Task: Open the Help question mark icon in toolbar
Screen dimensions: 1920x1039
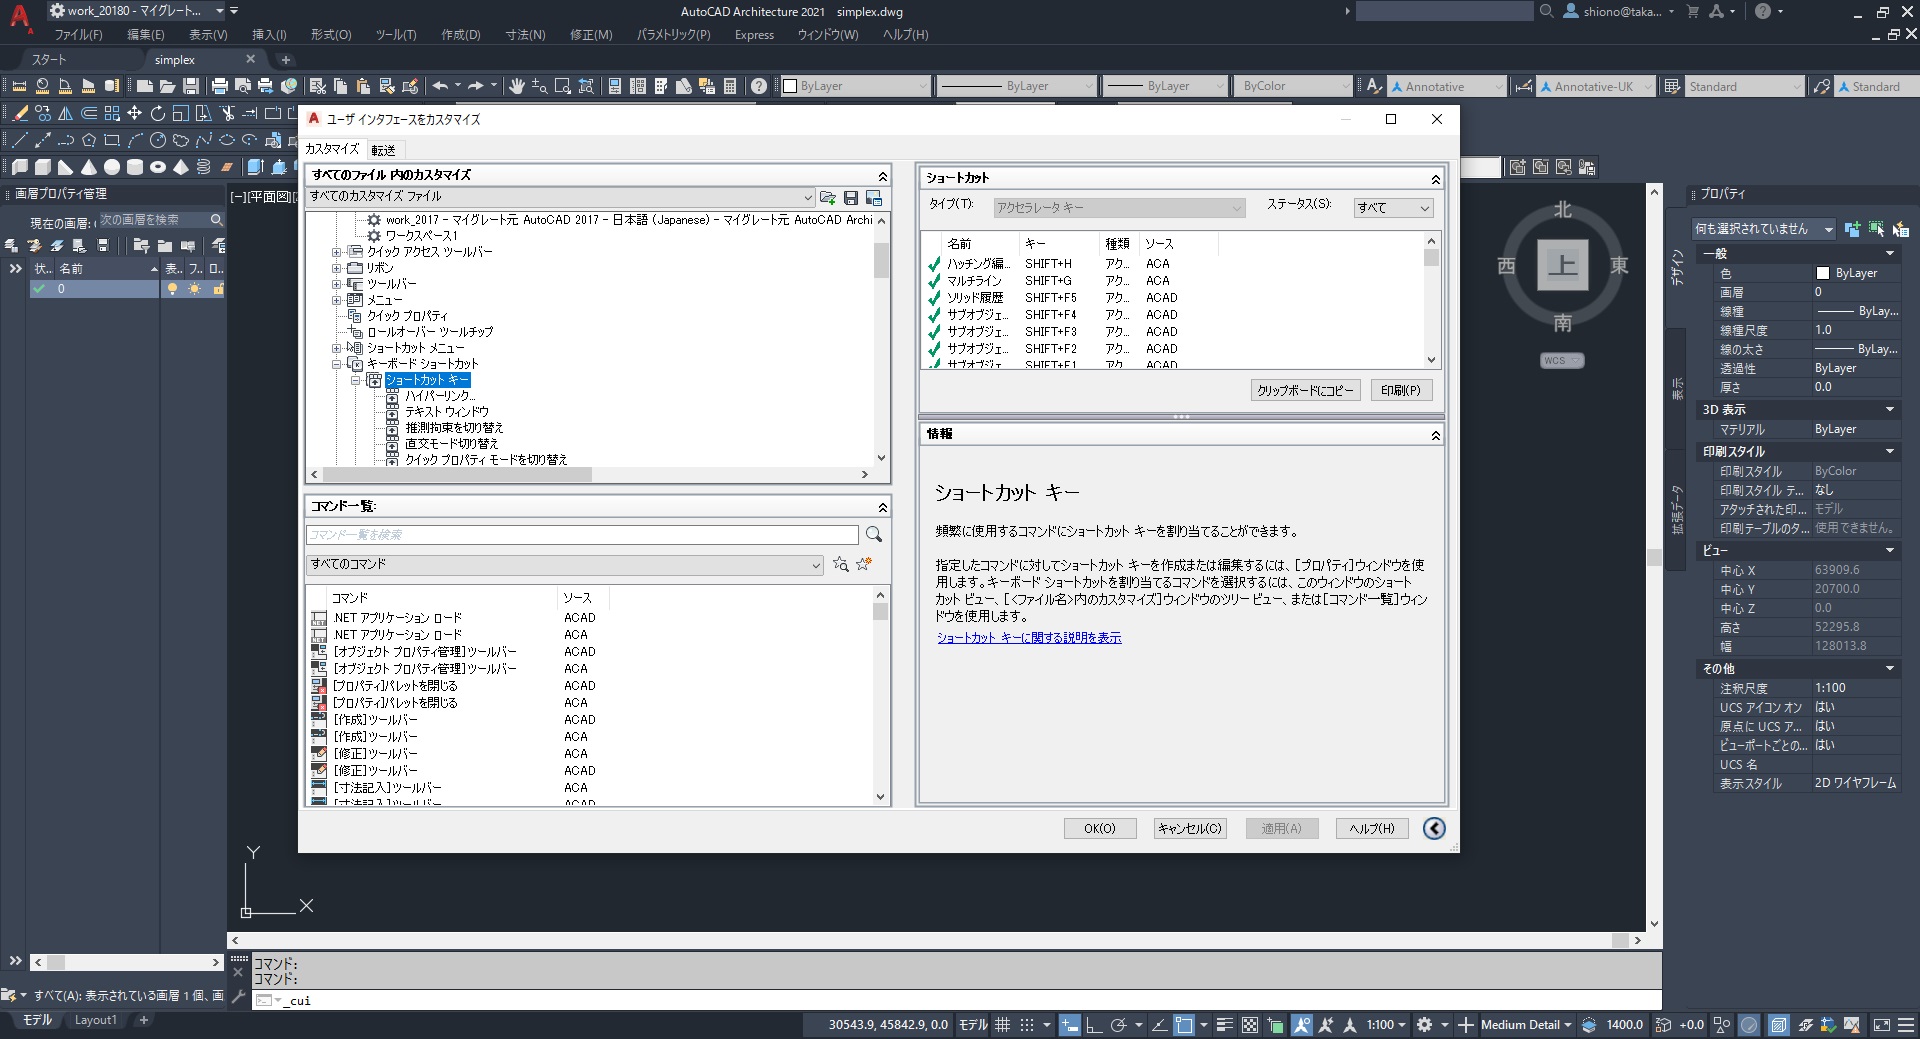Action: click(x=759, y=86)
